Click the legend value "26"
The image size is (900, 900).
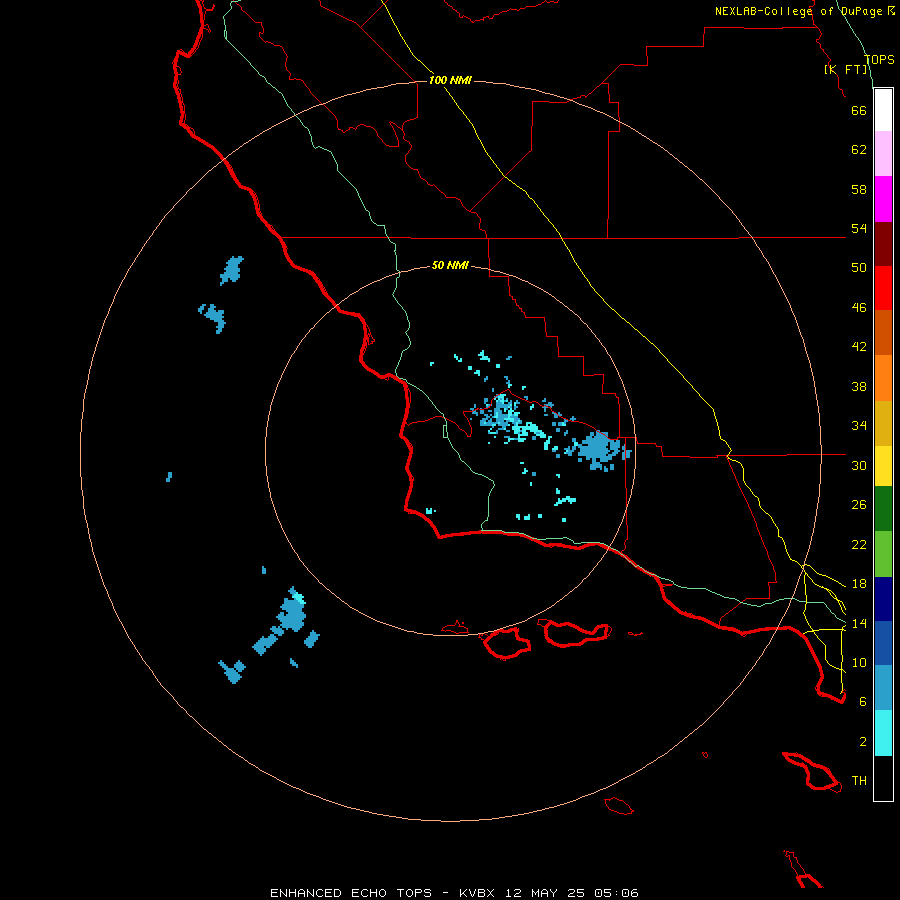(859, 505)
